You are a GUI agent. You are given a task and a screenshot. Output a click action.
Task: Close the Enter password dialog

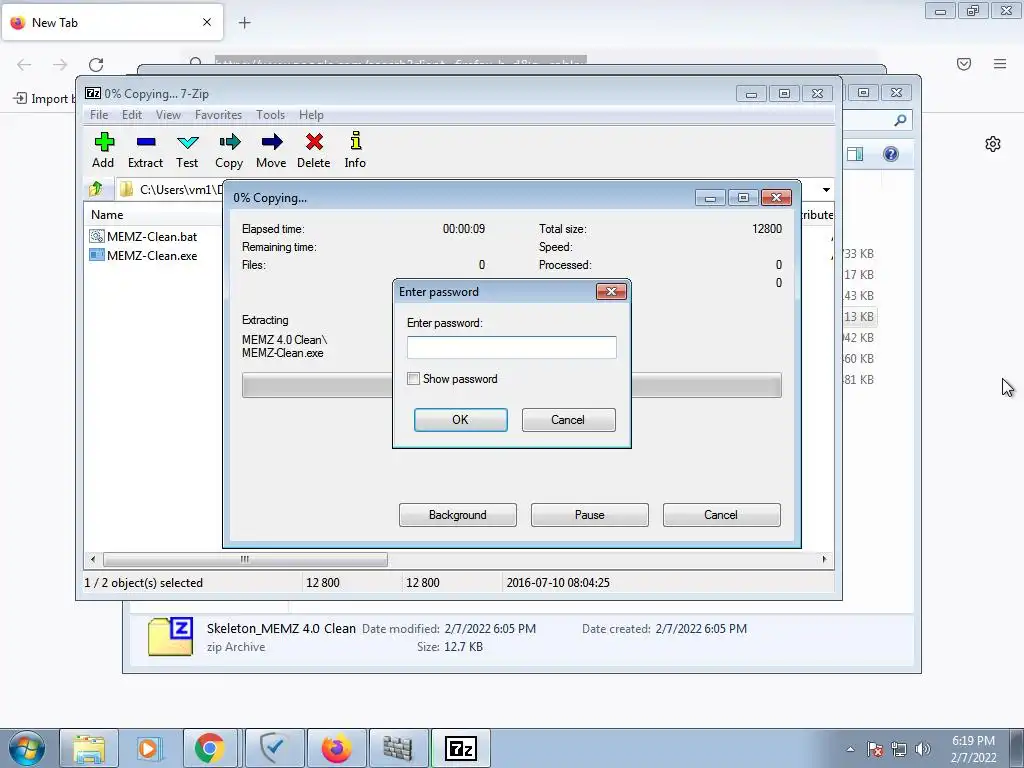click(611, 291)
